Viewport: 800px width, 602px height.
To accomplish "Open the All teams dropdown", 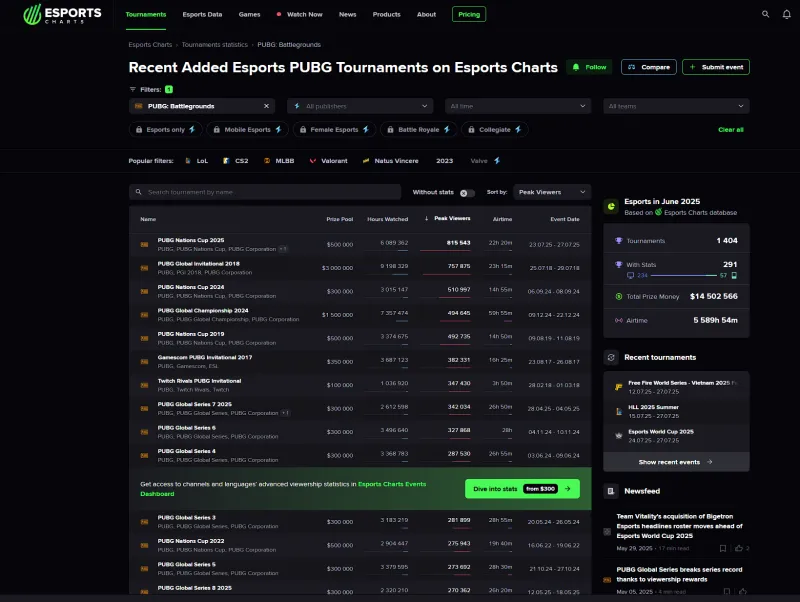I will coord(676,106).
